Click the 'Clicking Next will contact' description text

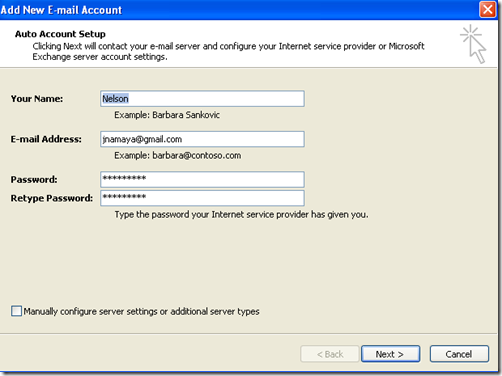pos(228,51)
